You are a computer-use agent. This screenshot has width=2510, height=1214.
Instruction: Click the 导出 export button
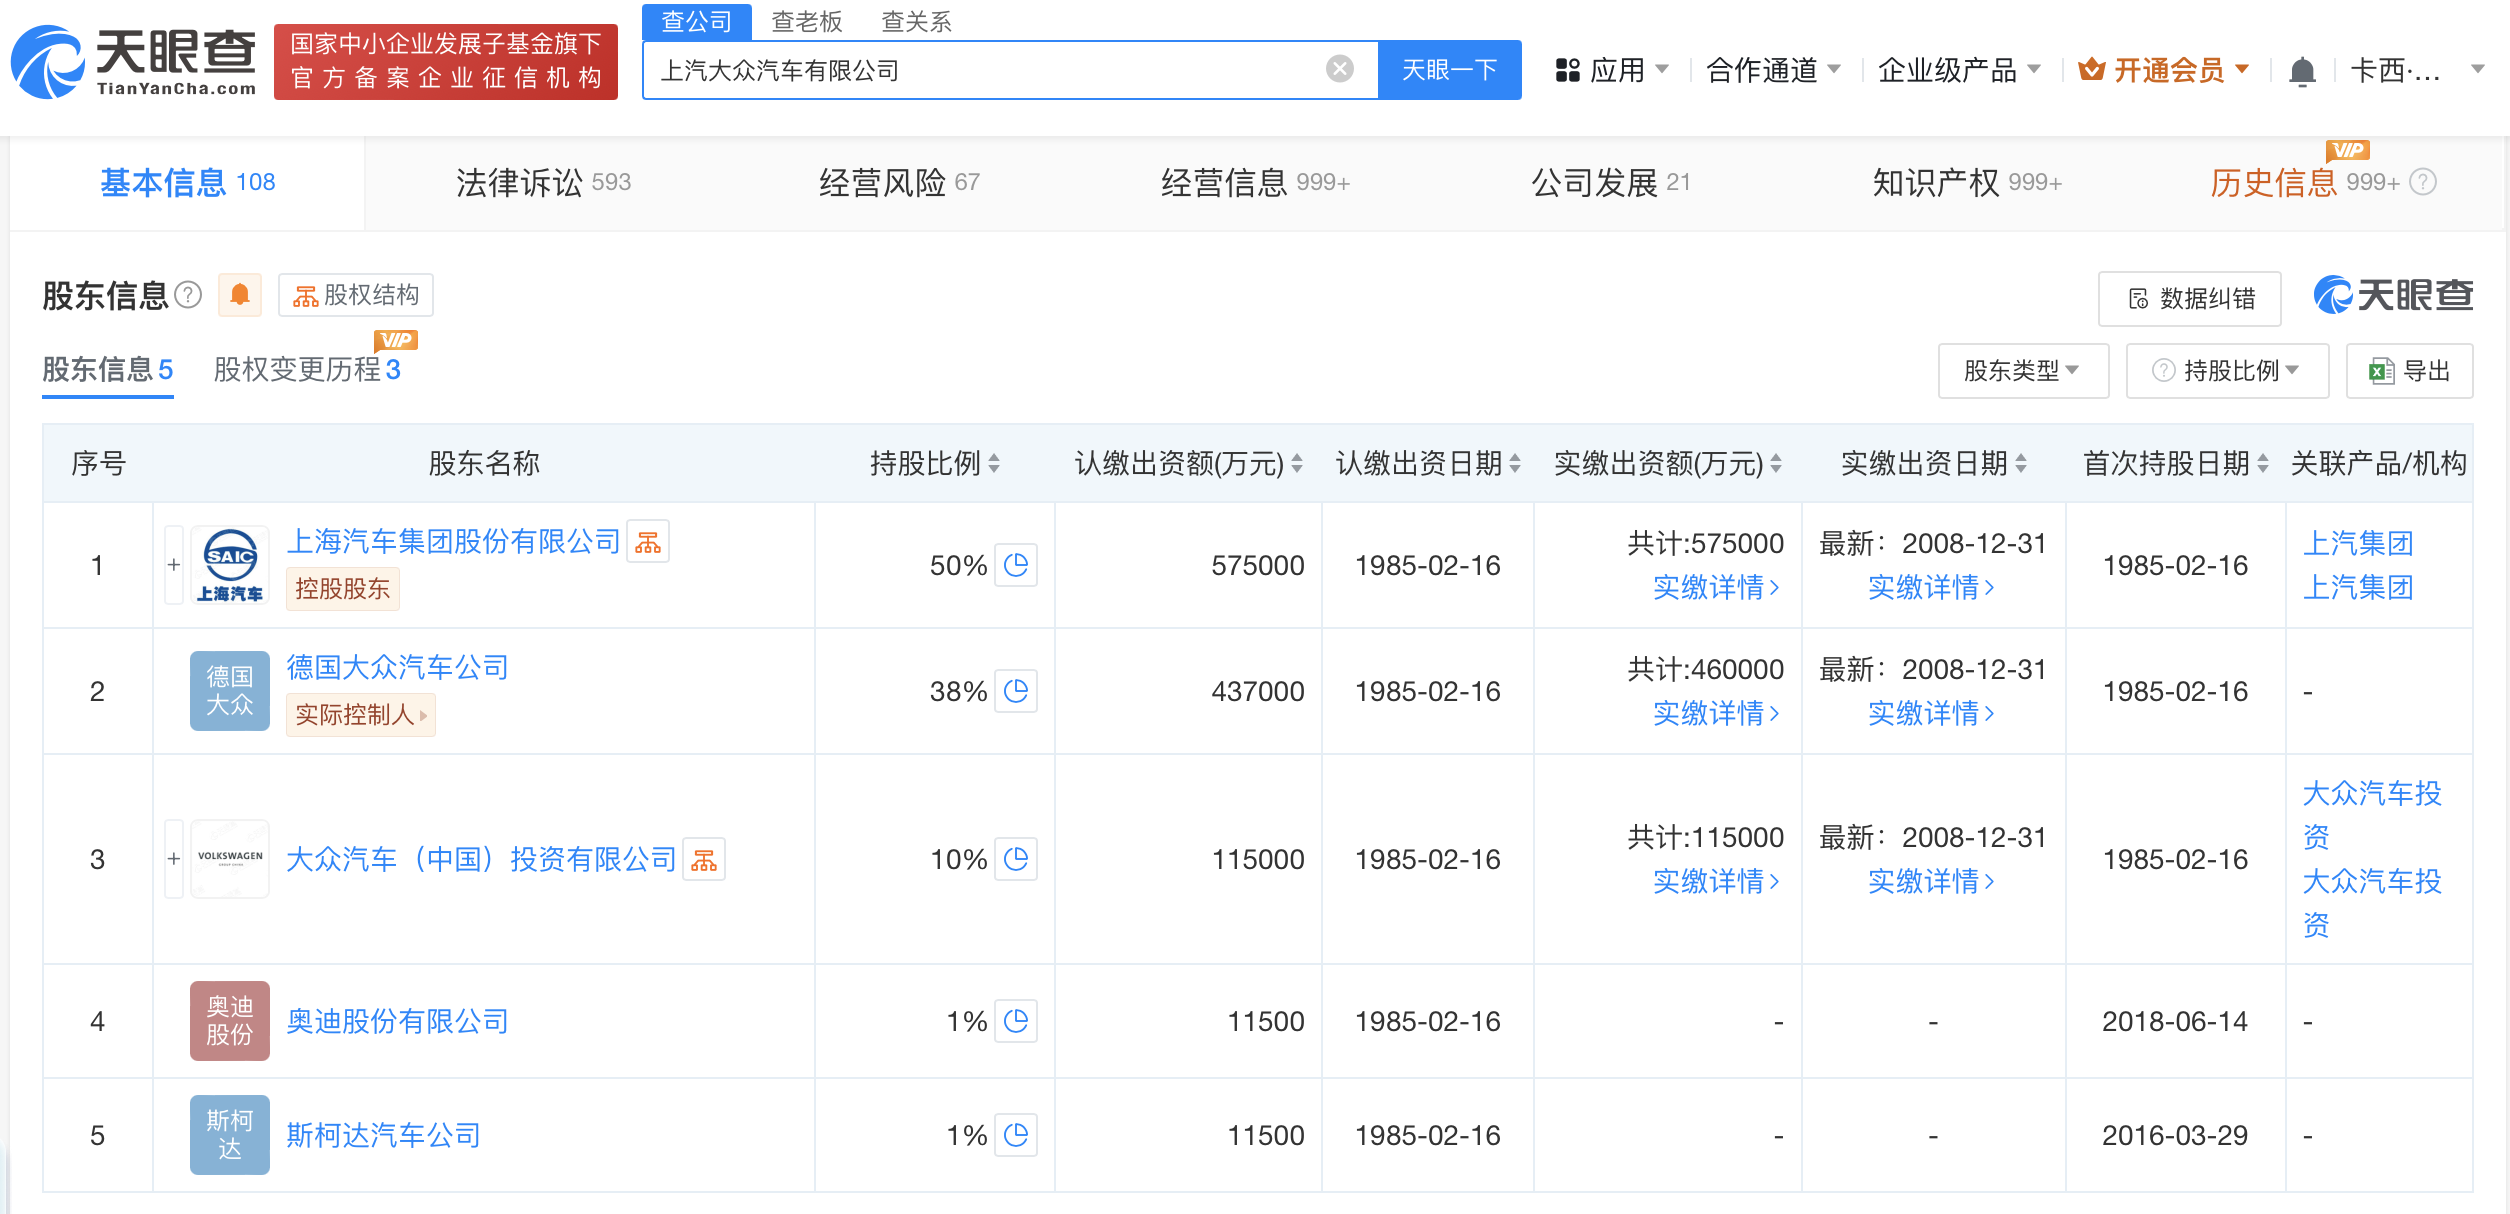(x=2409, y=371)
